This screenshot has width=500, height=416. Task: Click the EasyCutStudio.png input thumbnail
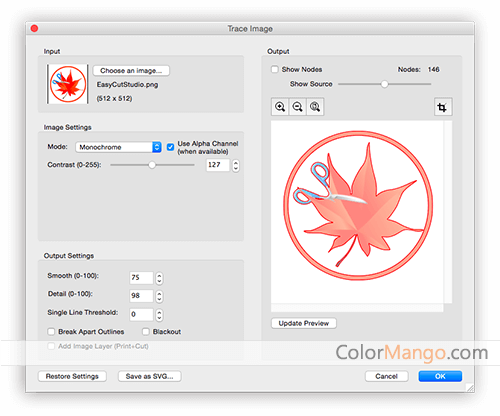(x=68, y=84)
